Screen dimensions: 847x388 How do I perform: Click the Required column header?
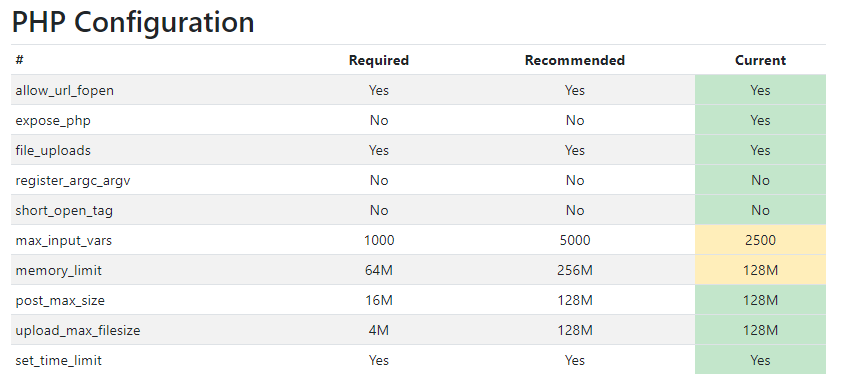(379, 60)
